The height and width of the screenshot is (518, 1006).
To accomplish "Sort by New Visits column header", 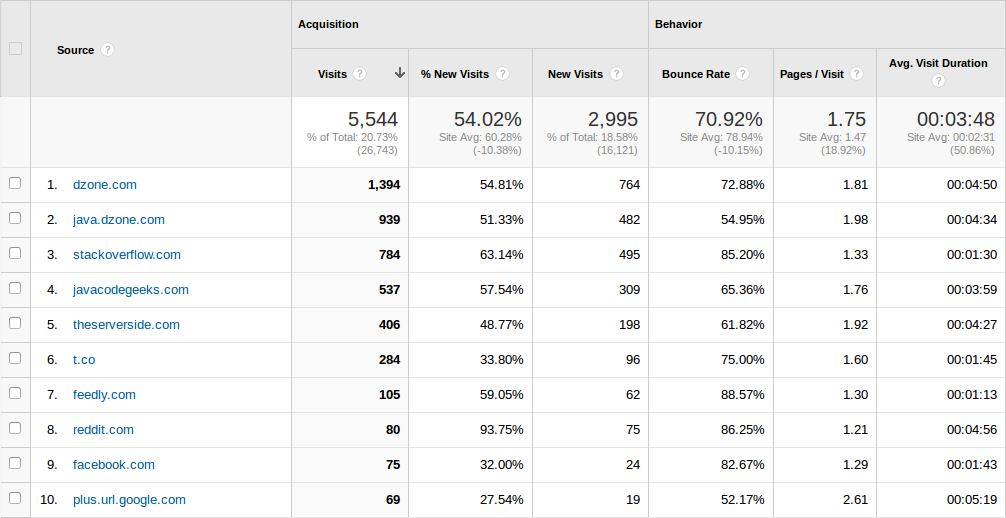I will (575, 74).
